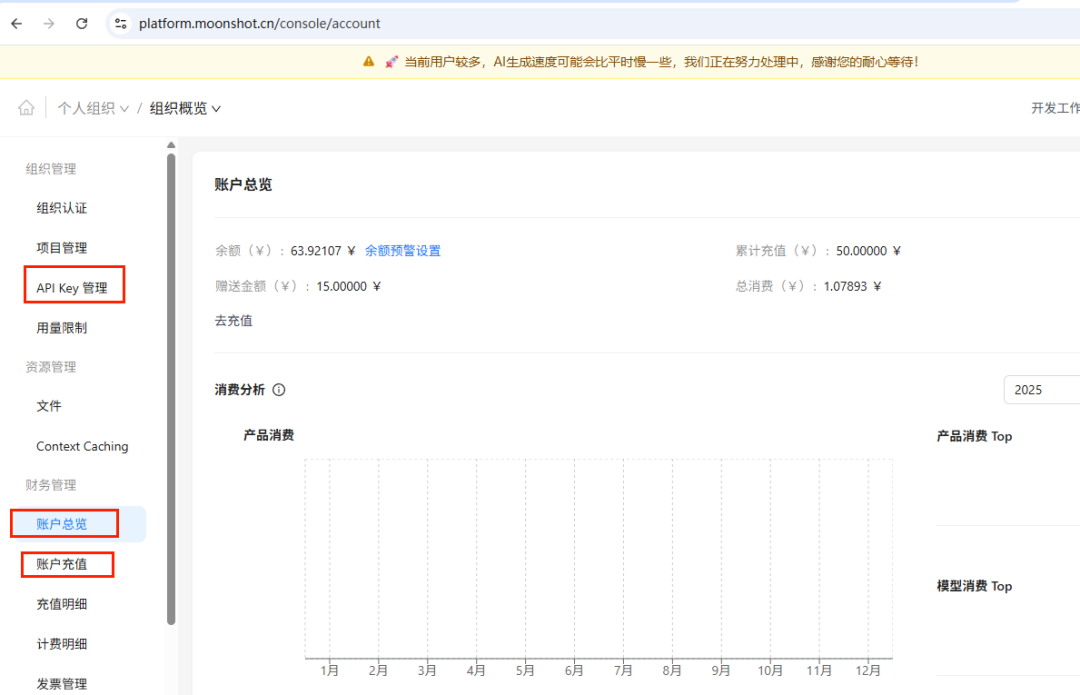Click 开发工作 at top right
The height and width of the screenshot is (695, 1080).
tap(1055, 108)
